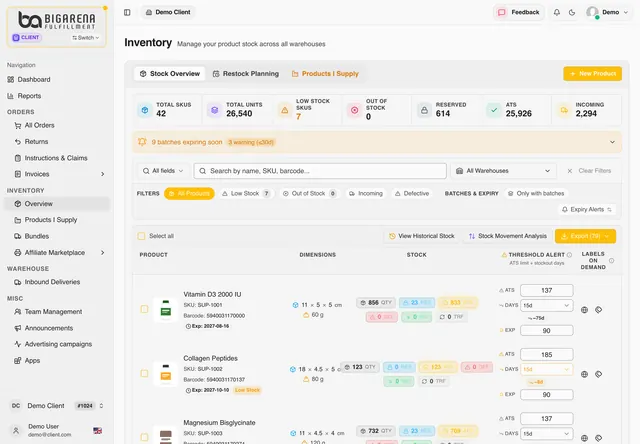Open Stock Movement Analysis

point(508,236)
